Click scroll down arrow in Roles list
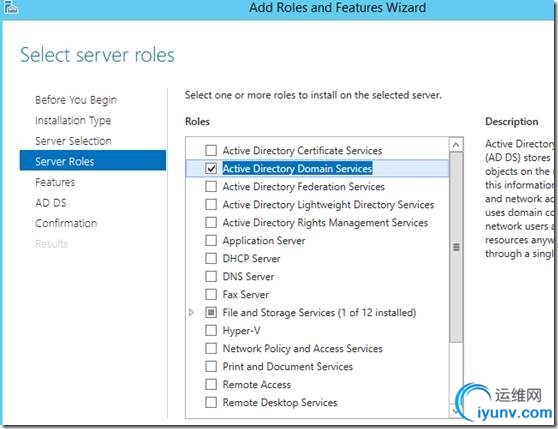This screenshot has height=429, width=558. 456,411
